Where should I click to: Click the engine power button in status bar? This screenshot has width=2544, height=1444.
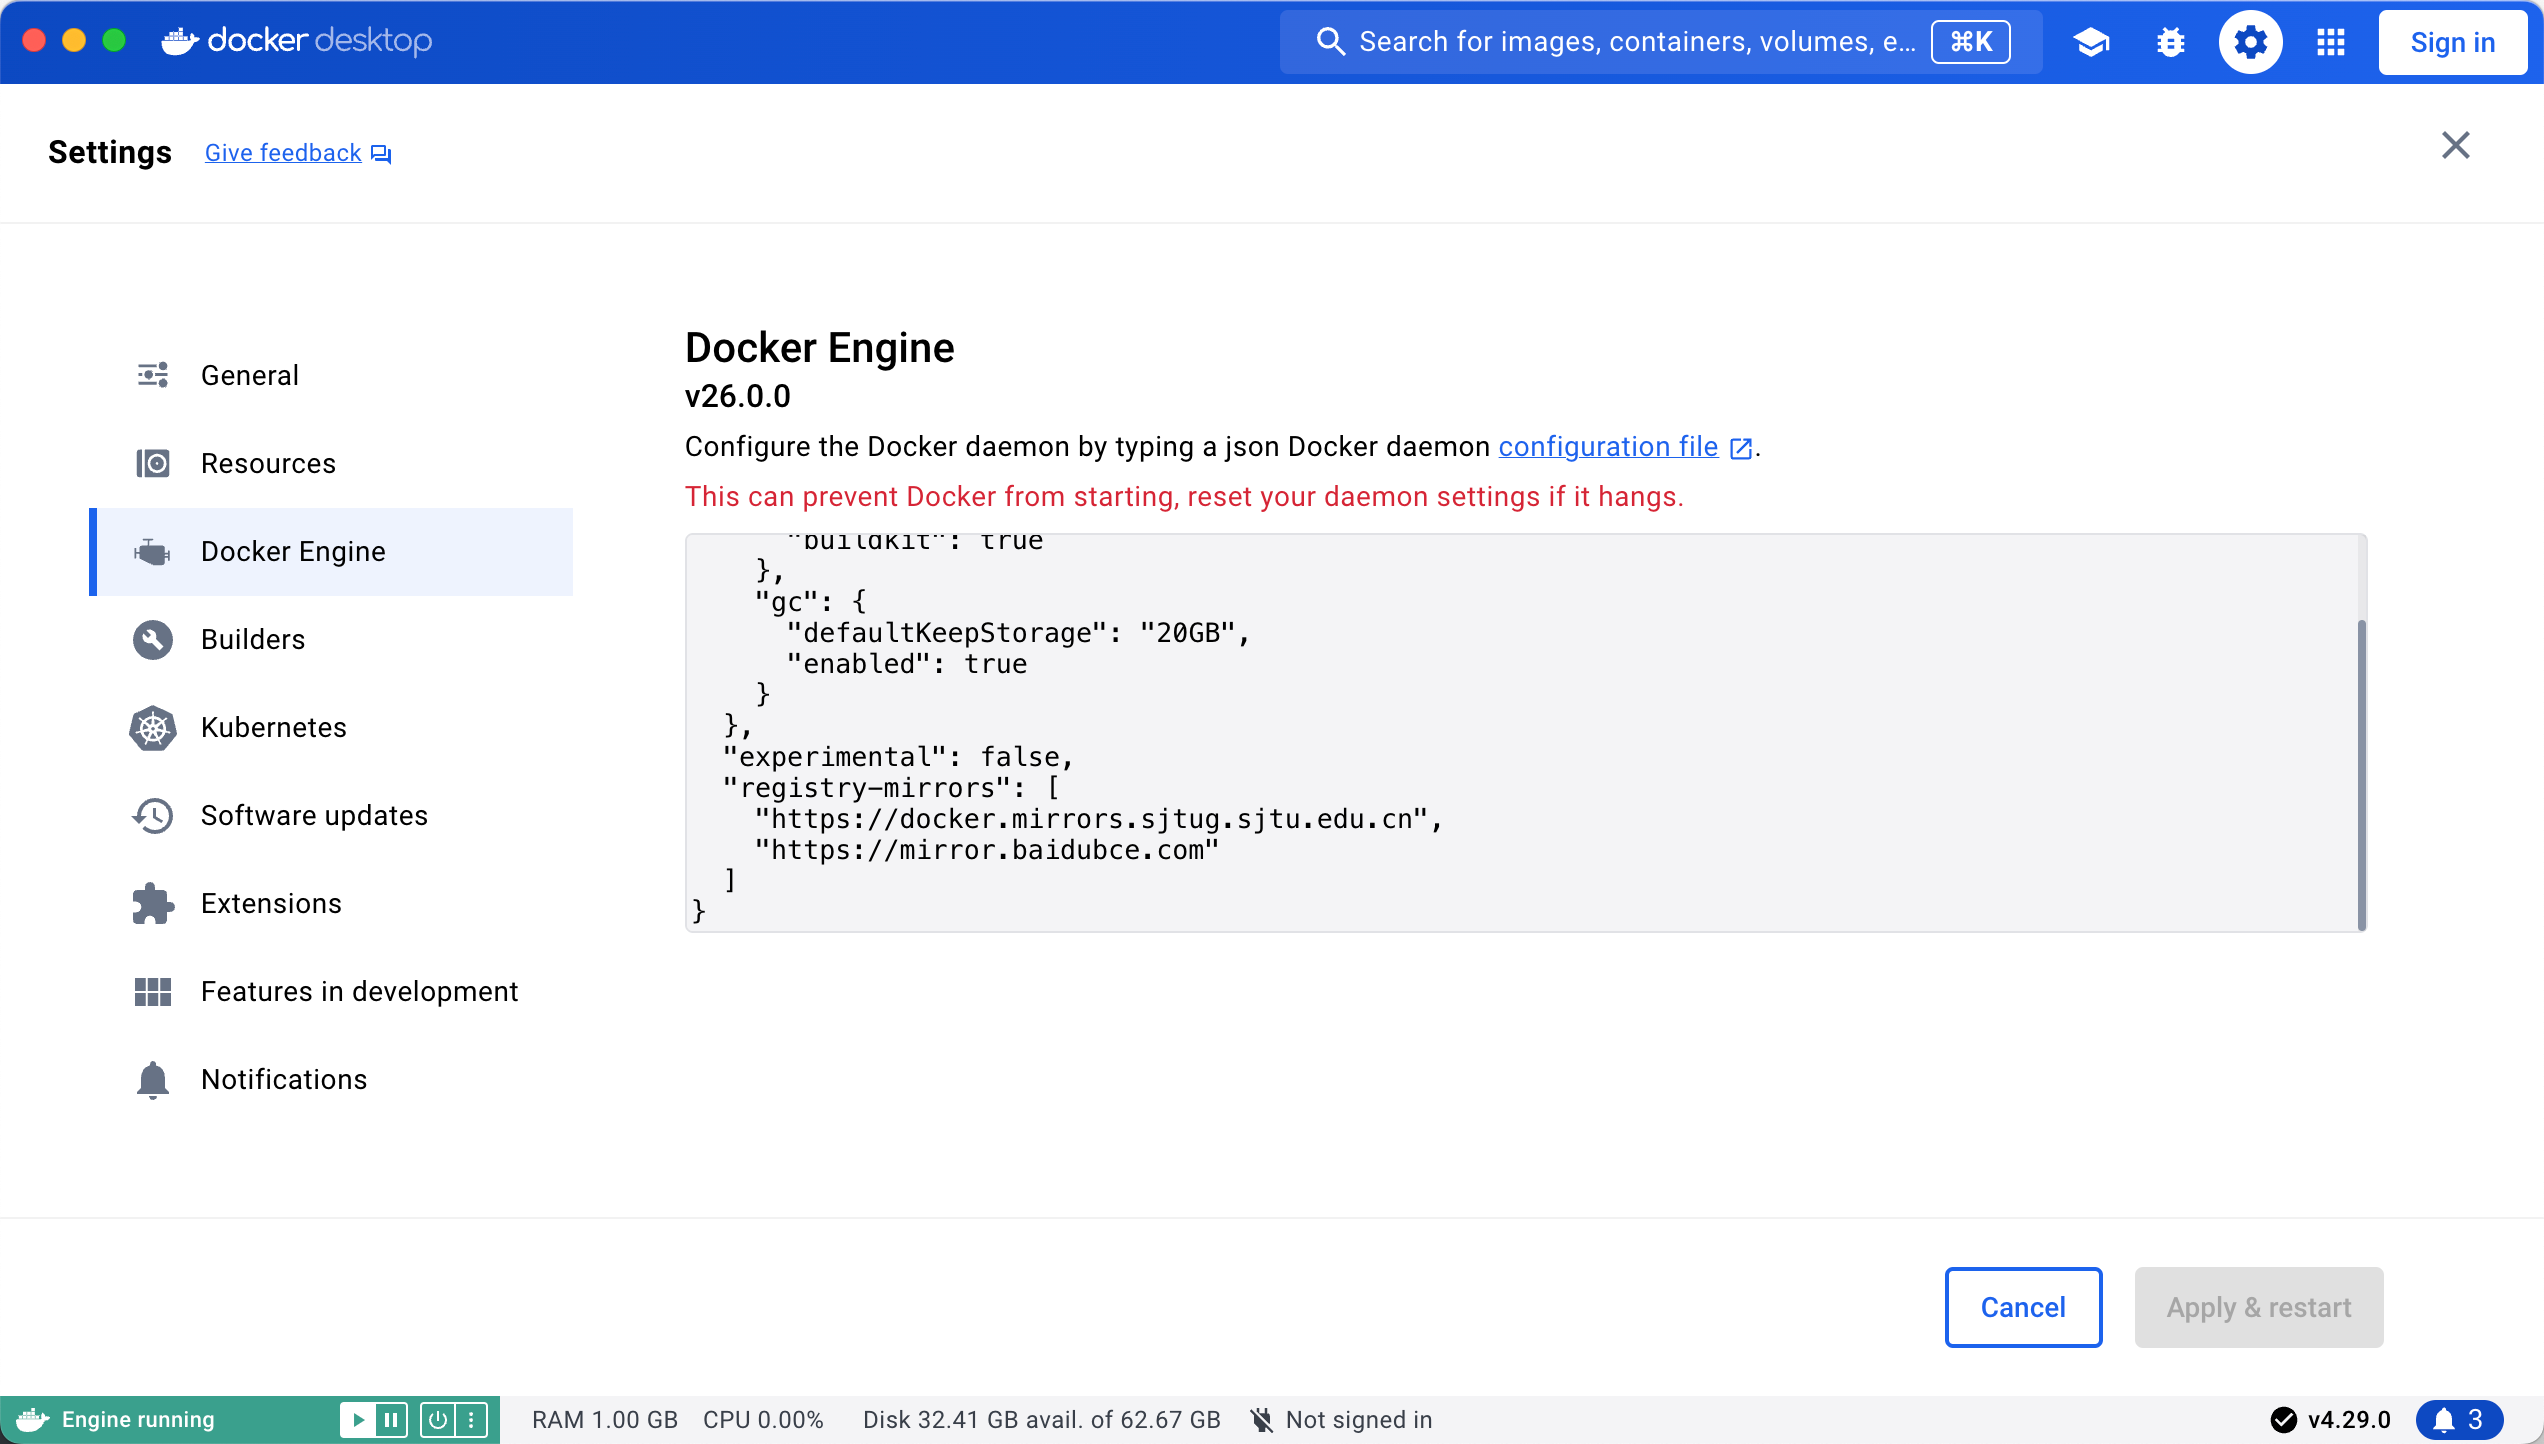coord(437,1419)
